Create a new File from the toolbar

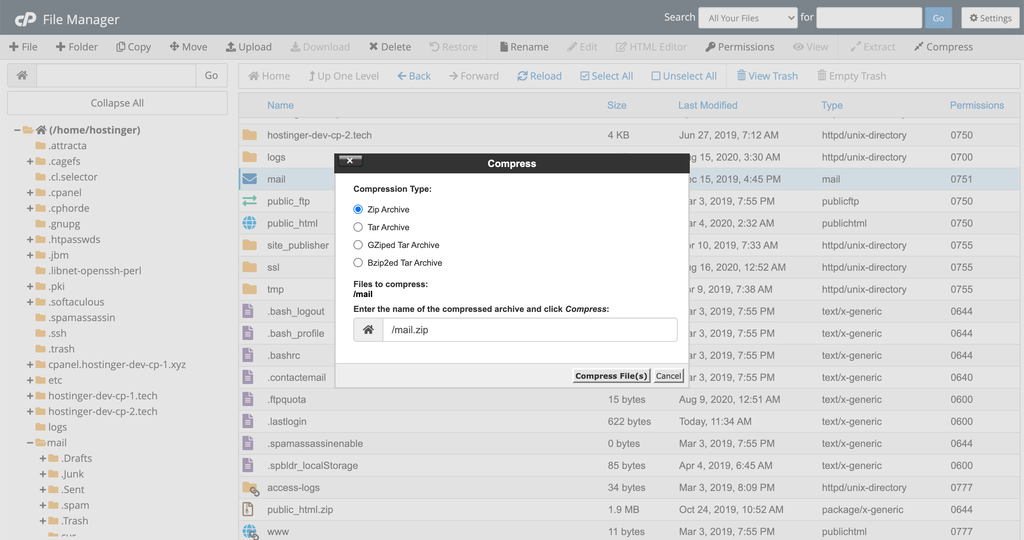[23, 47]
